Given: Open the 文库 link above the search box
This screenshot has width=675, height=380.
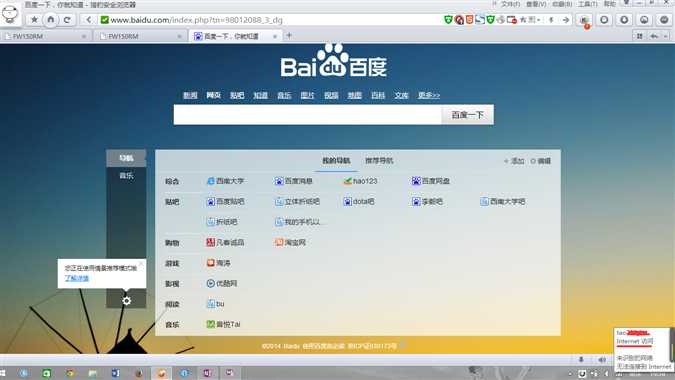Looking at the screenshot, I should click(401, 95).
